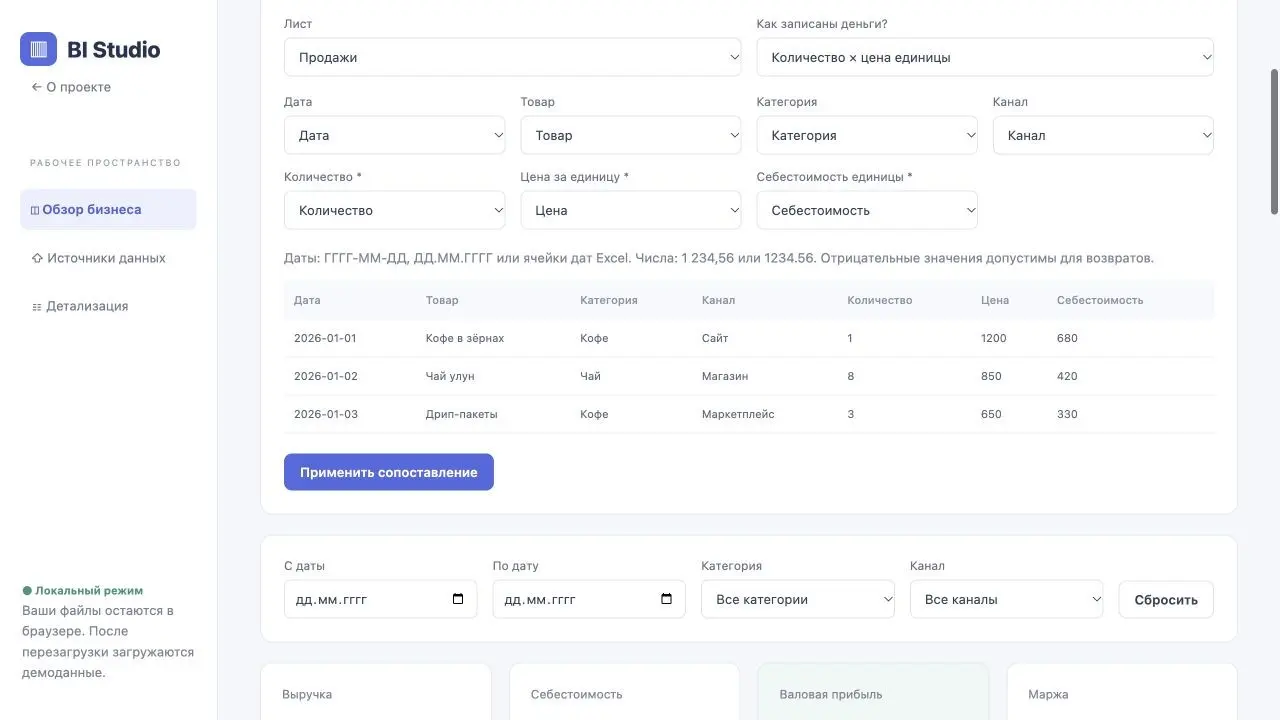Open 'Все каналы' filter dropdown
This screenshot has height=720, width=1280.
(x=1007, y=599)
